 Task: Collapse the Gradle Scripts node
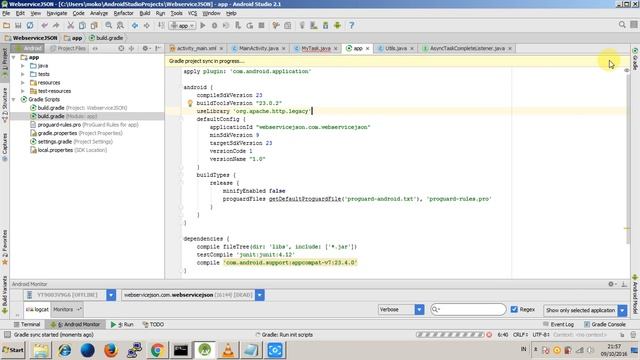pyautogui.click(x=14, y=100)
